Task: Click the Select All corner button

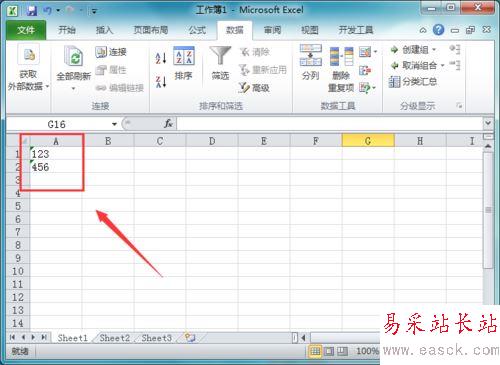Action: [19, 141]
